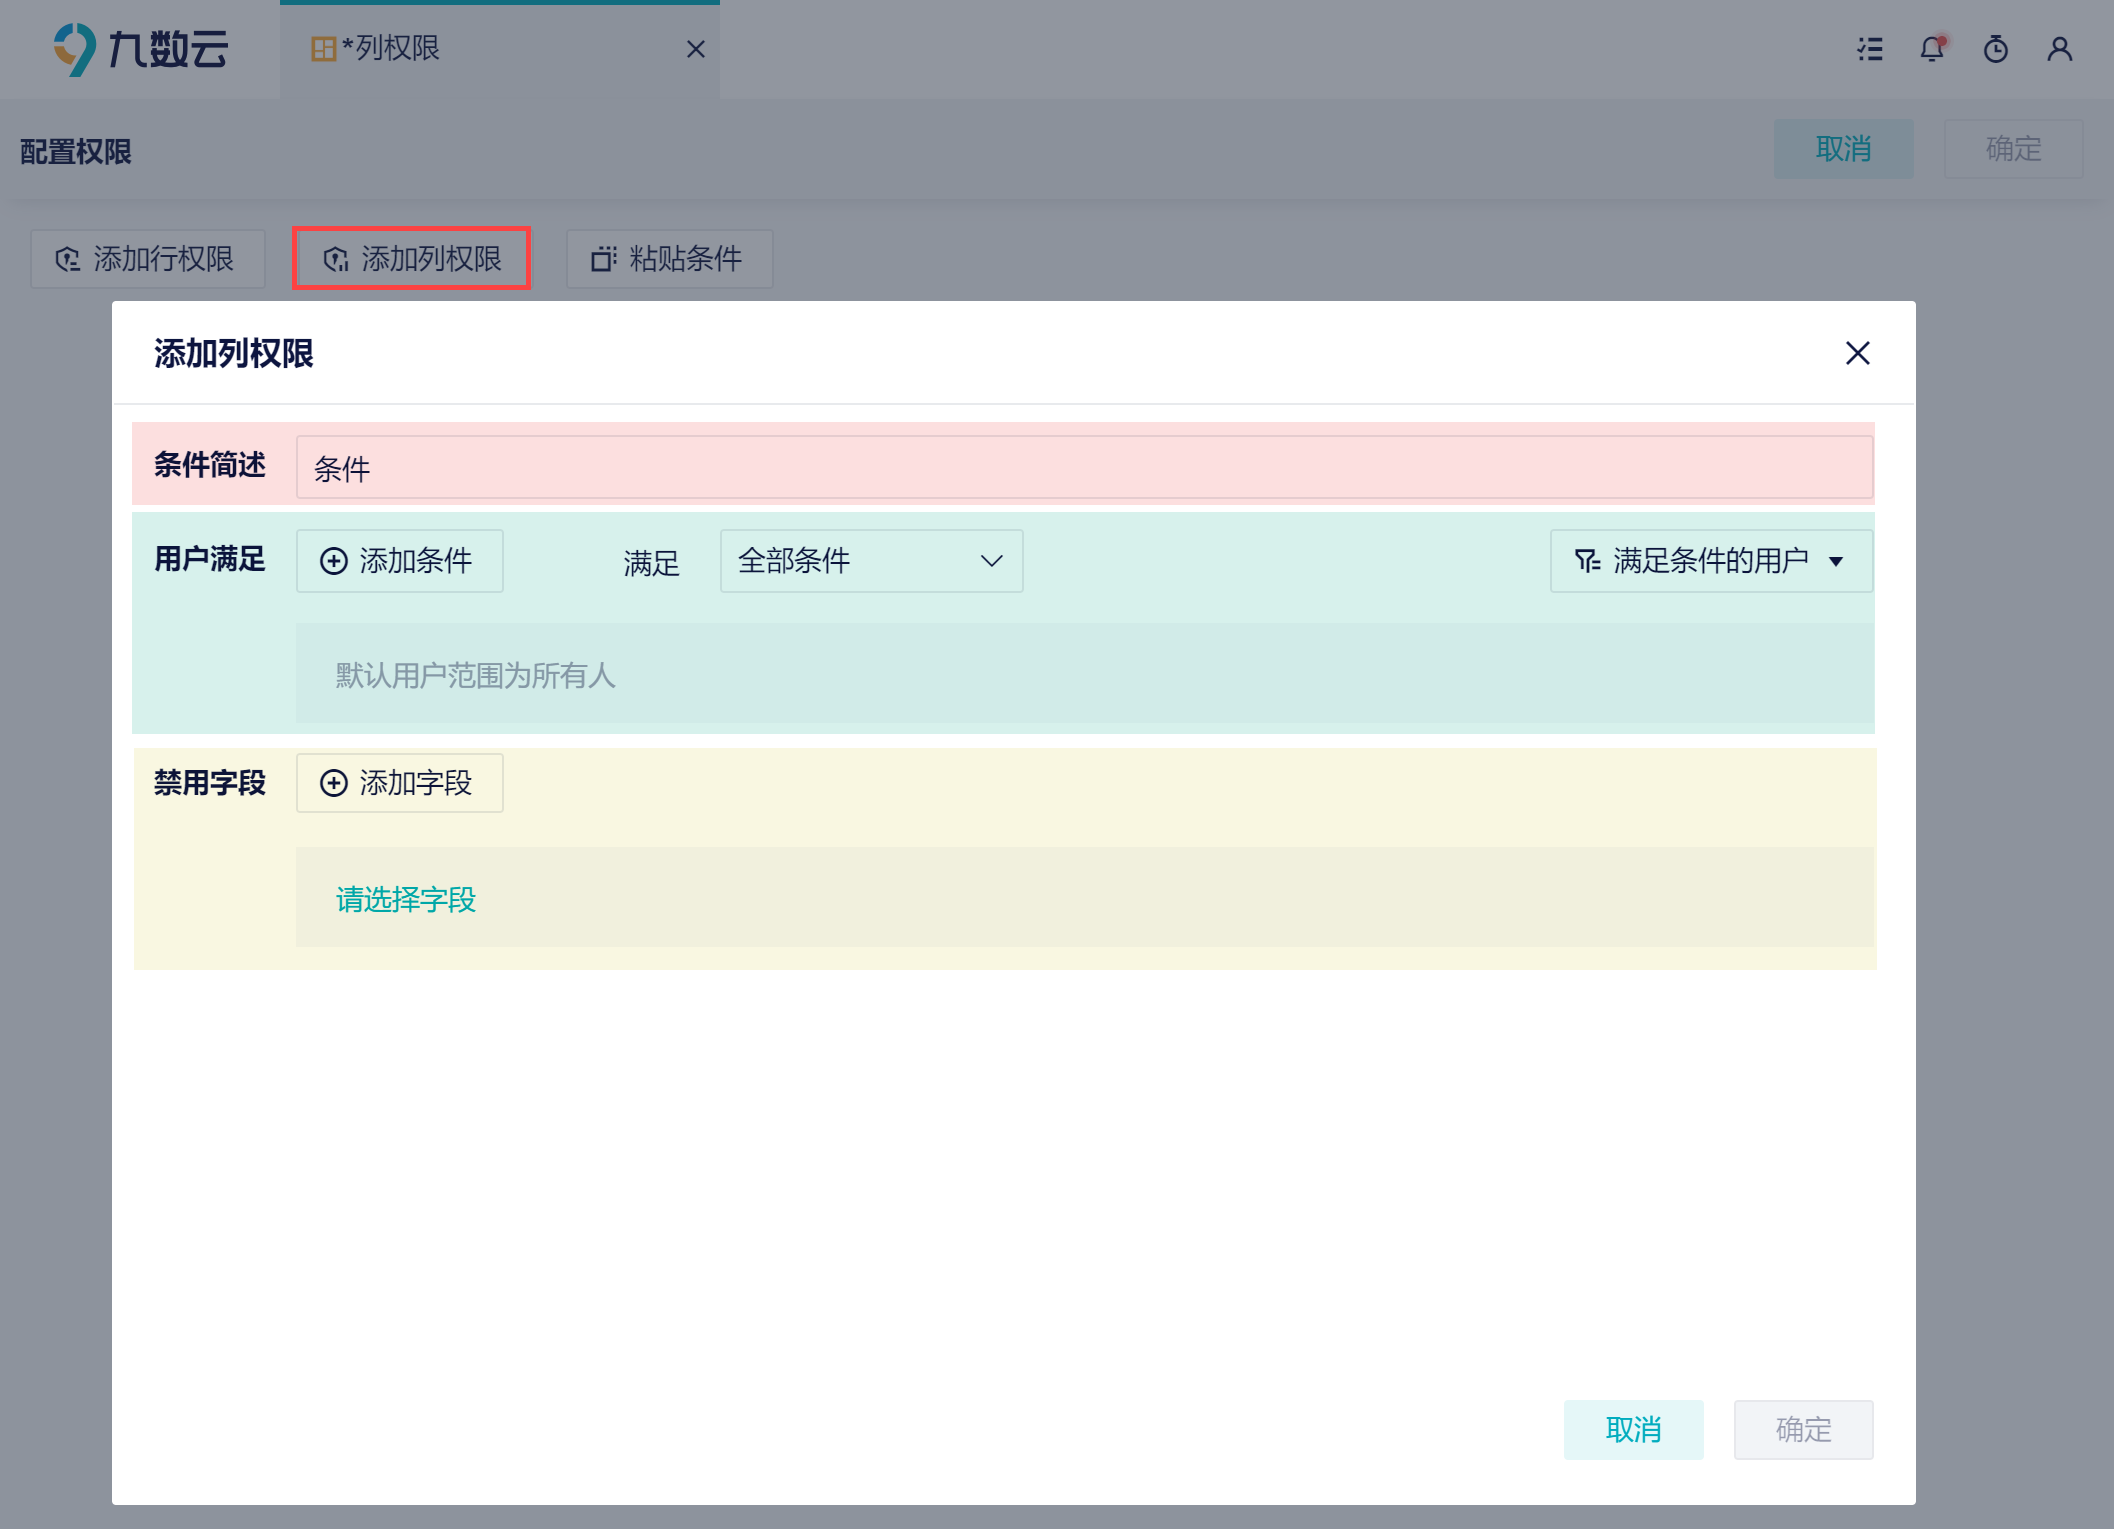Click the 添加列权限 dialog title

[233, 353]
